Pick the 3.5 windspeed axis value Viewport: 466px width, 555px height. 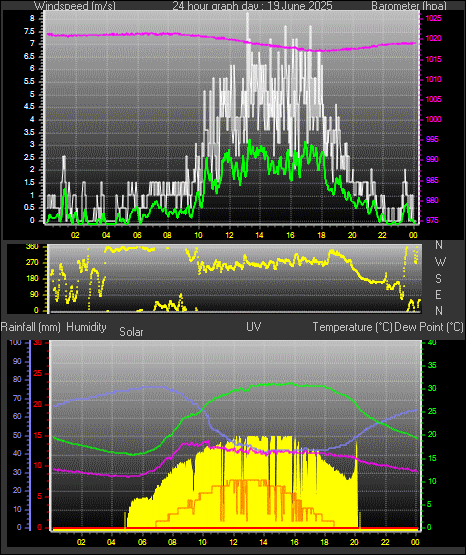[29, 132]
